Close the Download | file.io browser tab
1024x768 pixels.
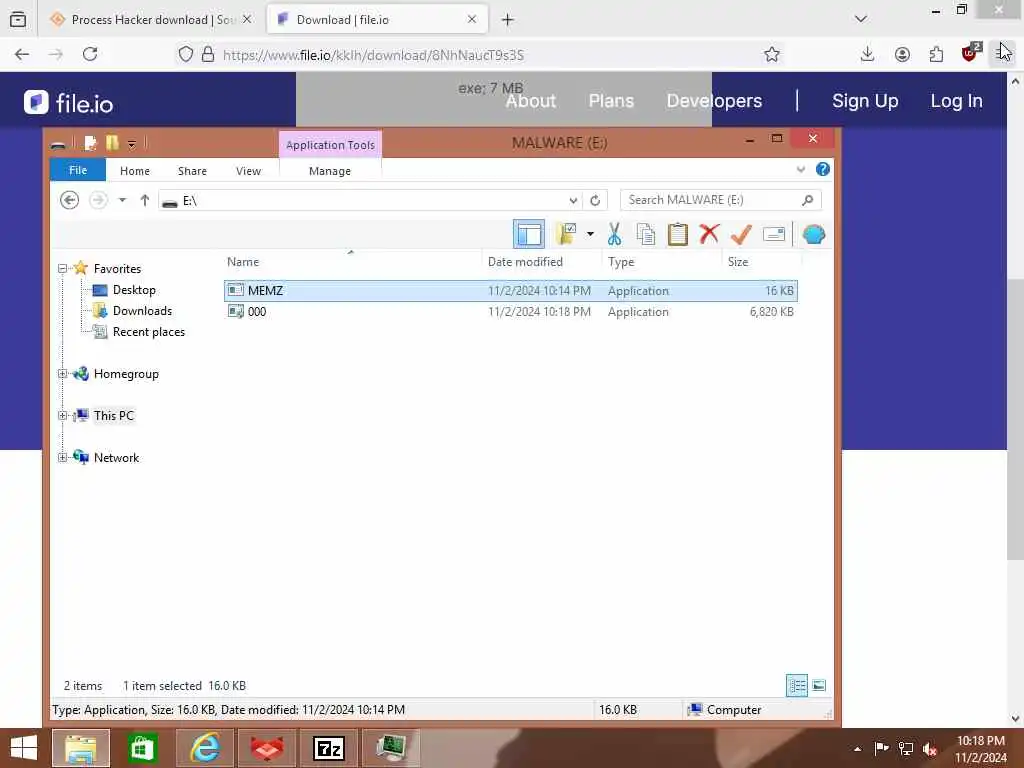(x=472, y=20)
